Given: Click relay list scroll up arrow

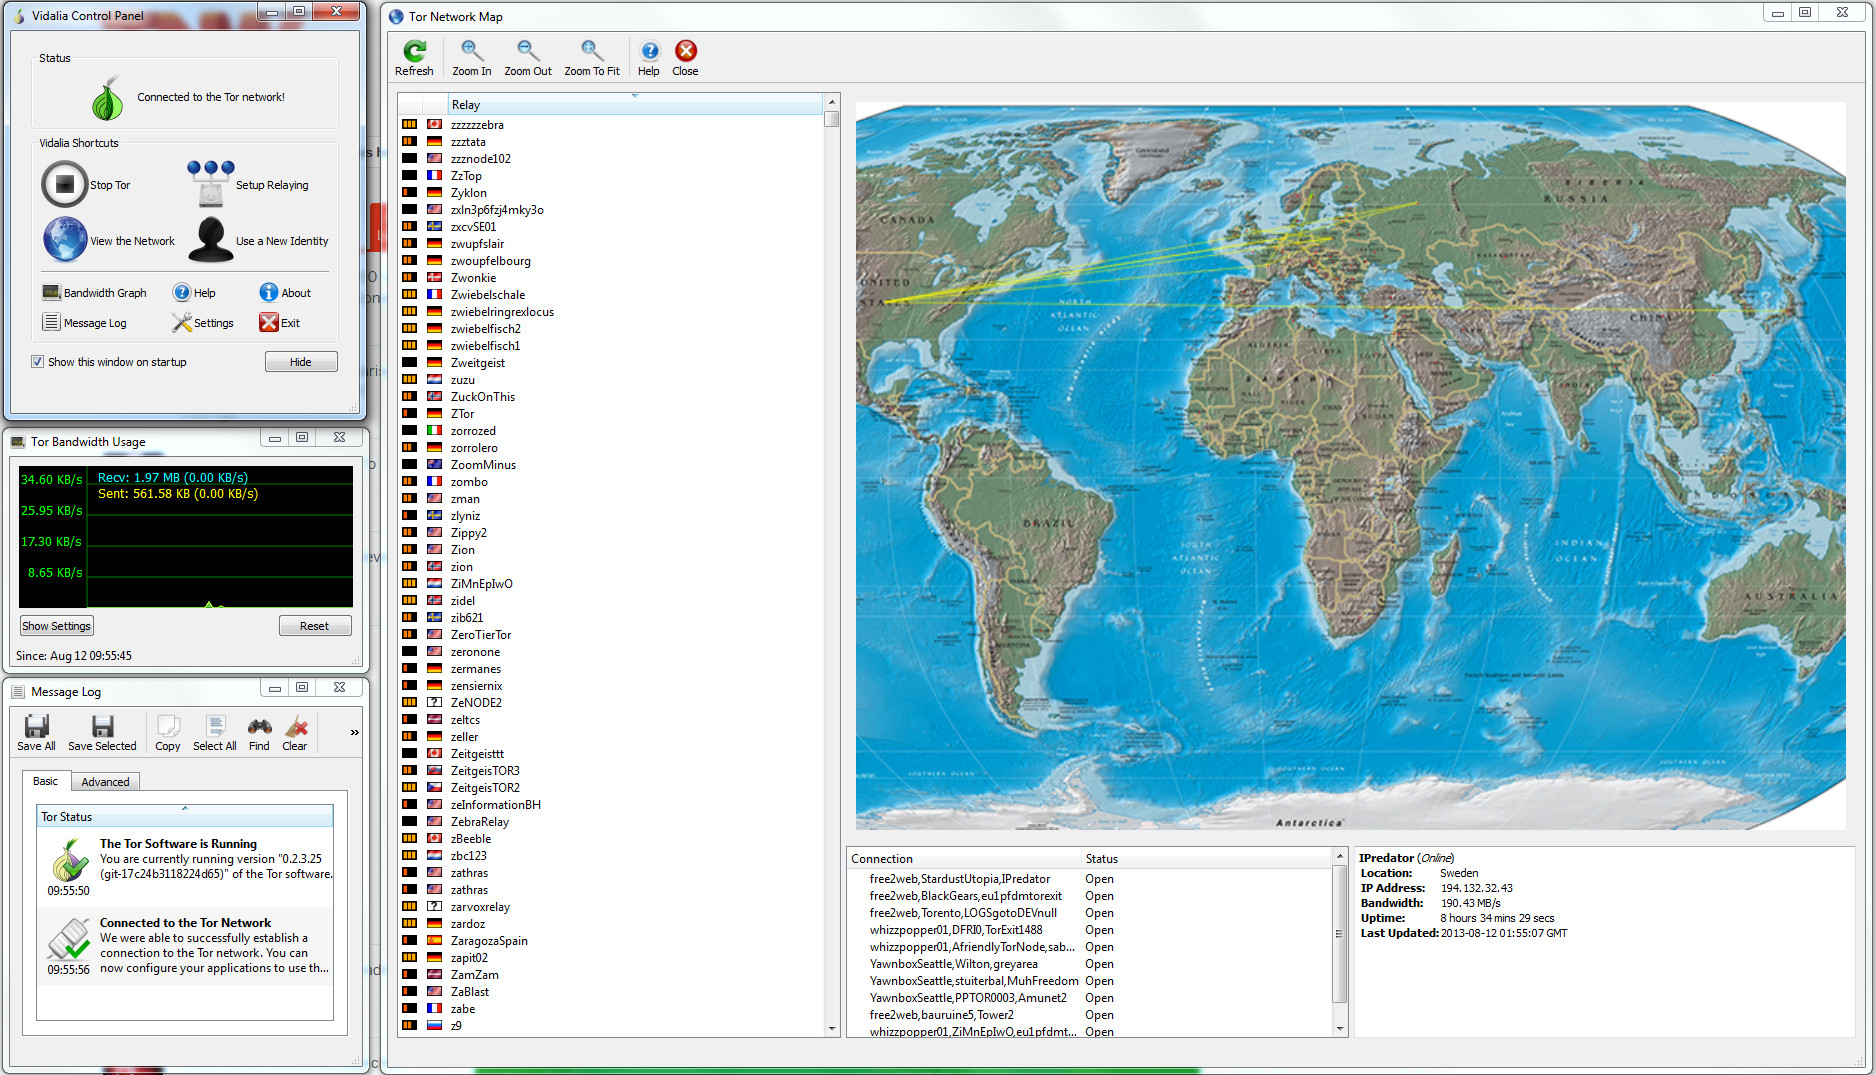Looking at the screenshot, I should point(832,102).
